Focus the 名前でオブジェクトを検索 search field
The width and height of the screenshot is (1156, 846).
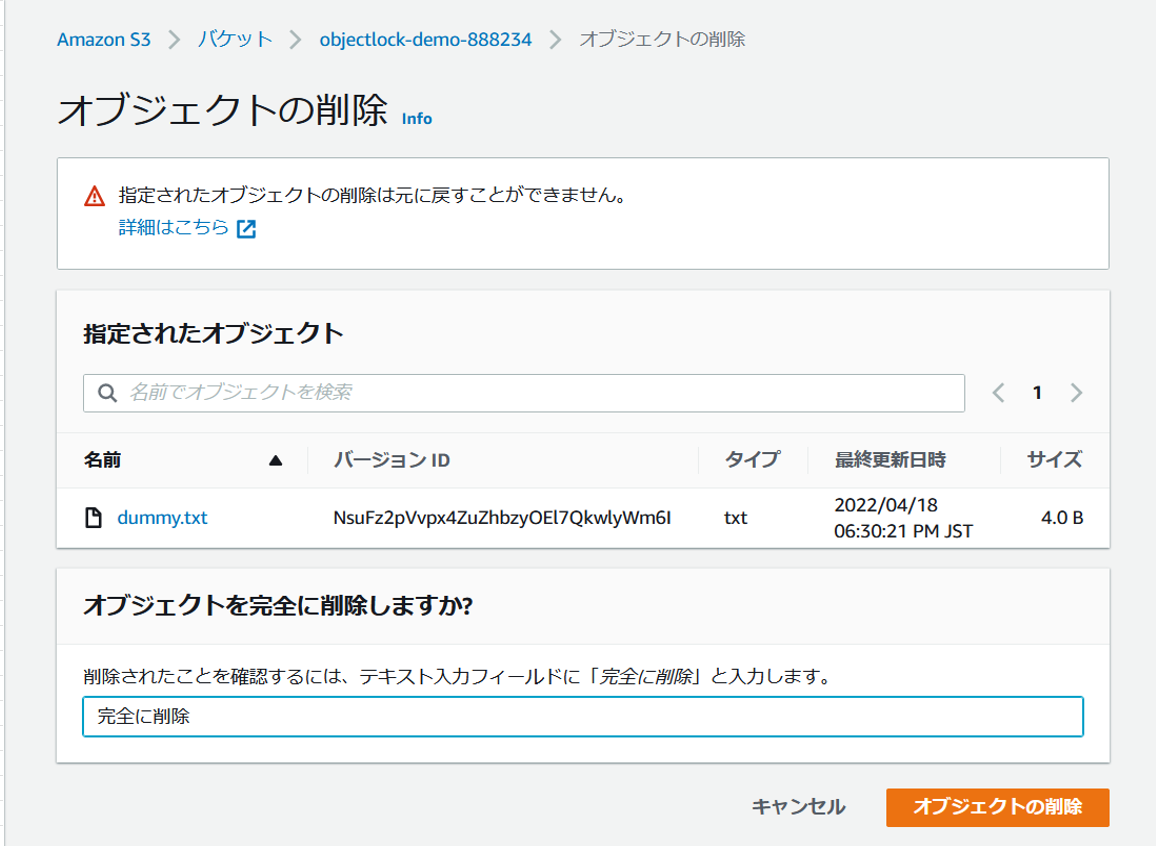pos(523,393)
